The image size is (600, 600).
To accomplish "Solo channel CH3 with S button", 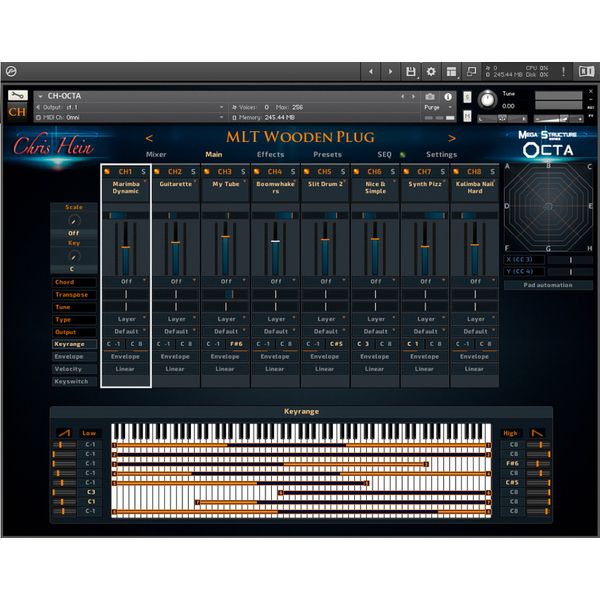I will tap(243, 172).
